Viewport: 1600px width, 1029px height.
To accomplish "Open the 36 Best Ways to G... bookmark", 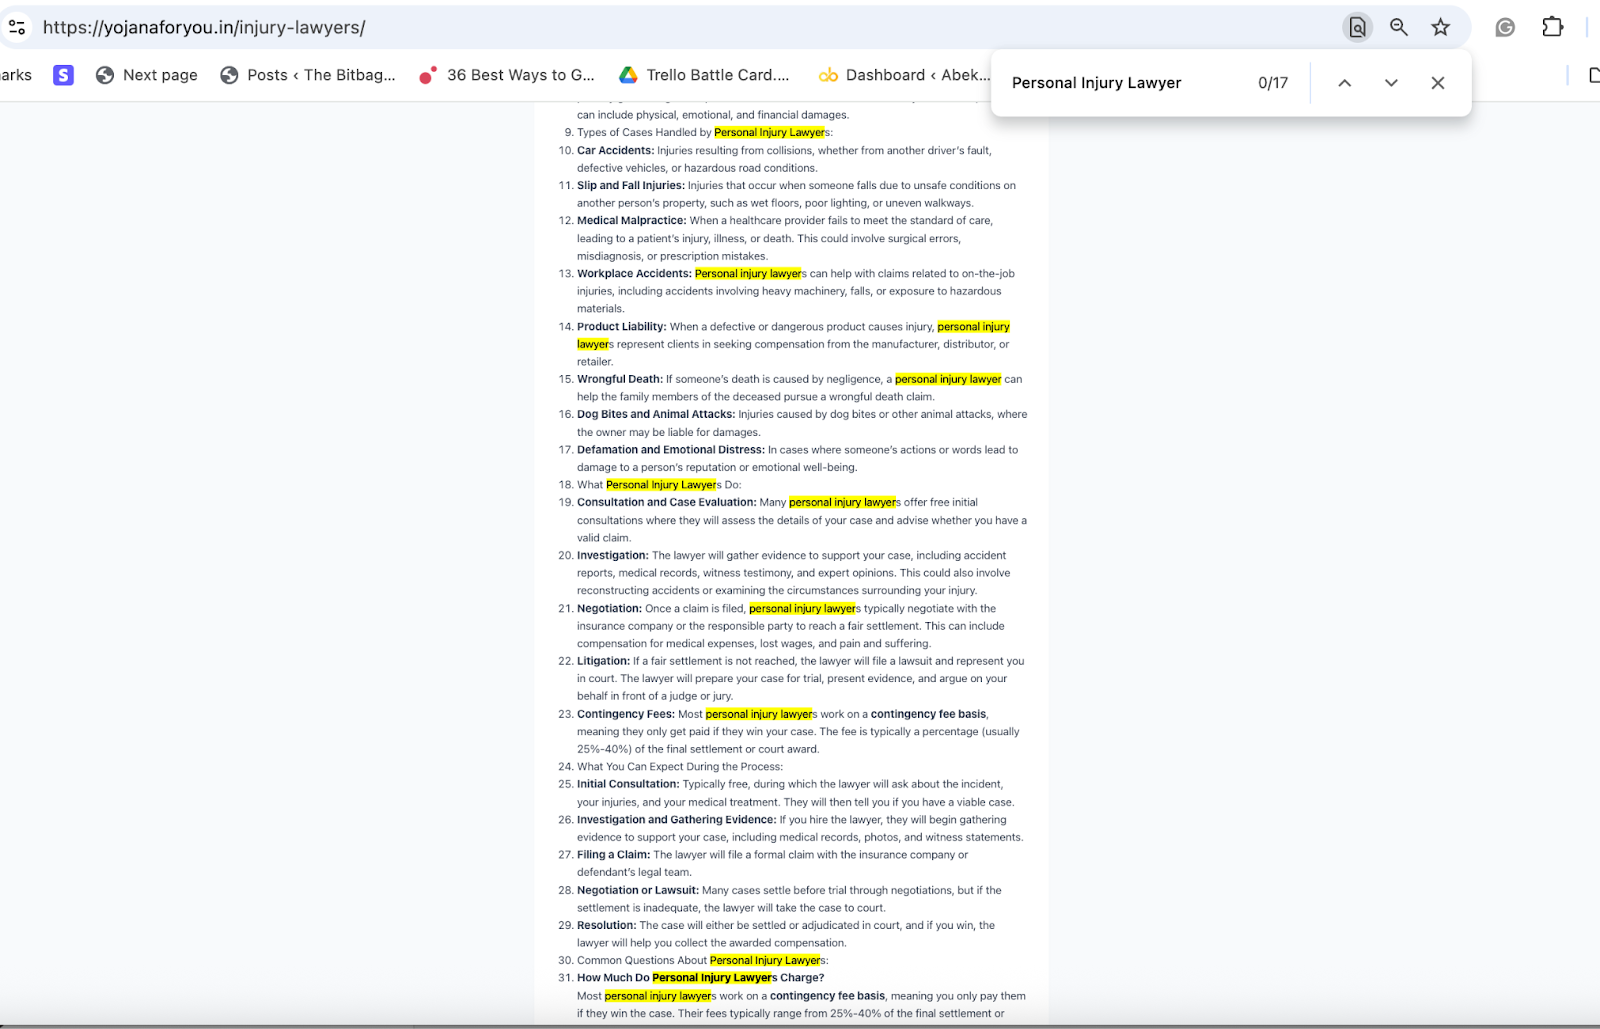I will [507, 75].
